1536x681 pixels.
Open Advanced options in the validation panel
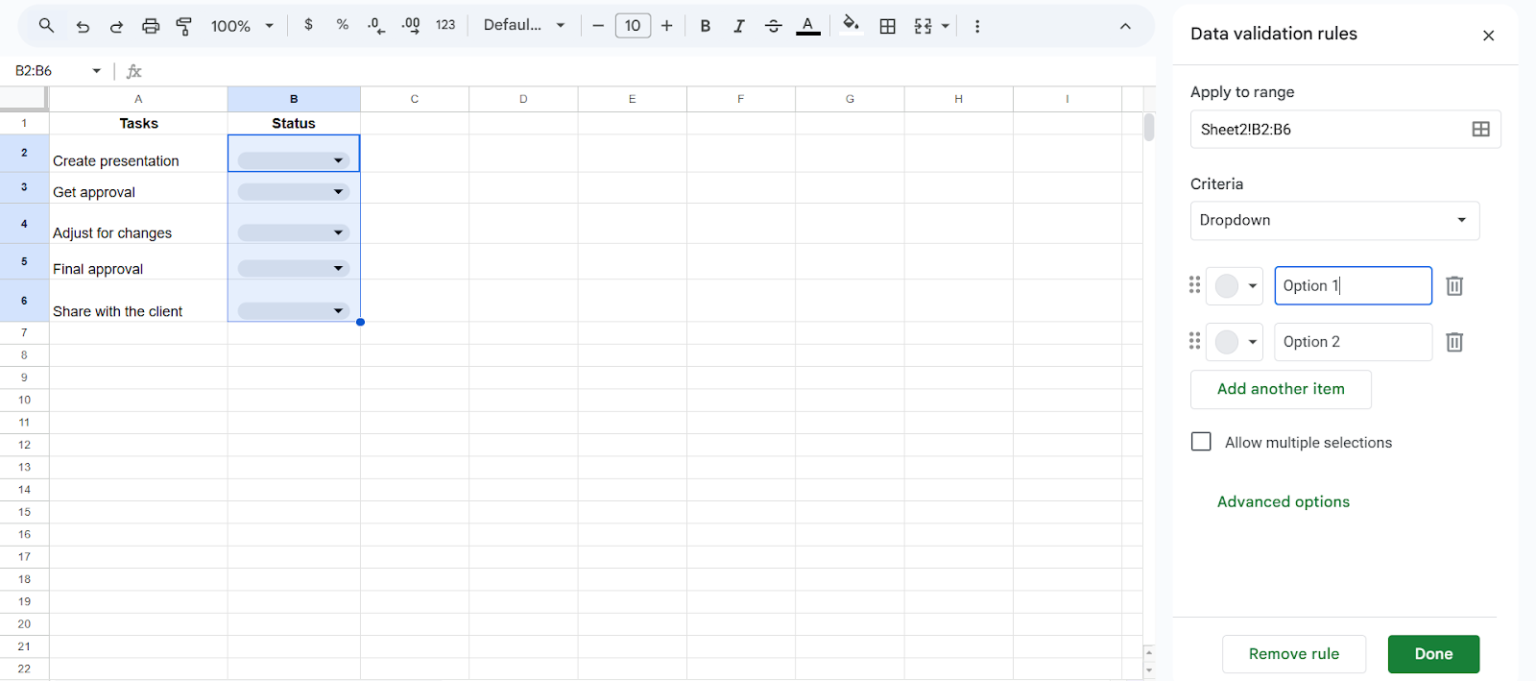1283,501
